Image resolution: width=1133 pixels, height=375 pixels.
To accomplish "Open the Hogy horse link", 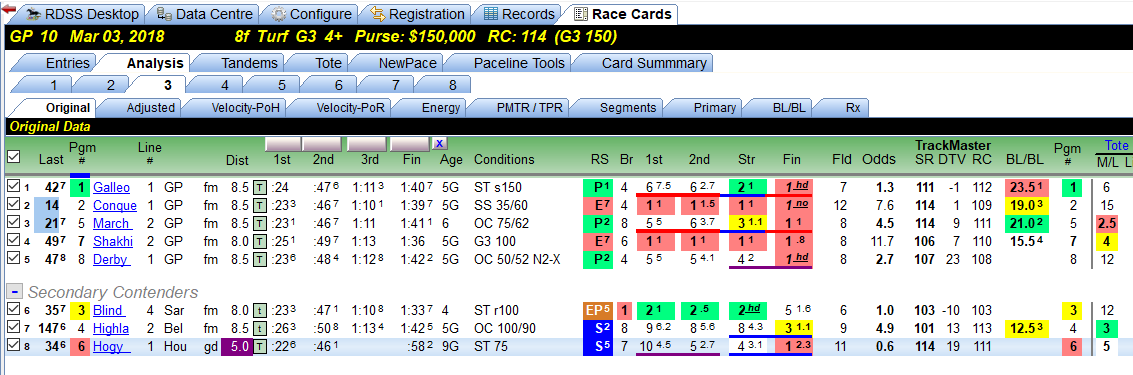I will point(111,348).
